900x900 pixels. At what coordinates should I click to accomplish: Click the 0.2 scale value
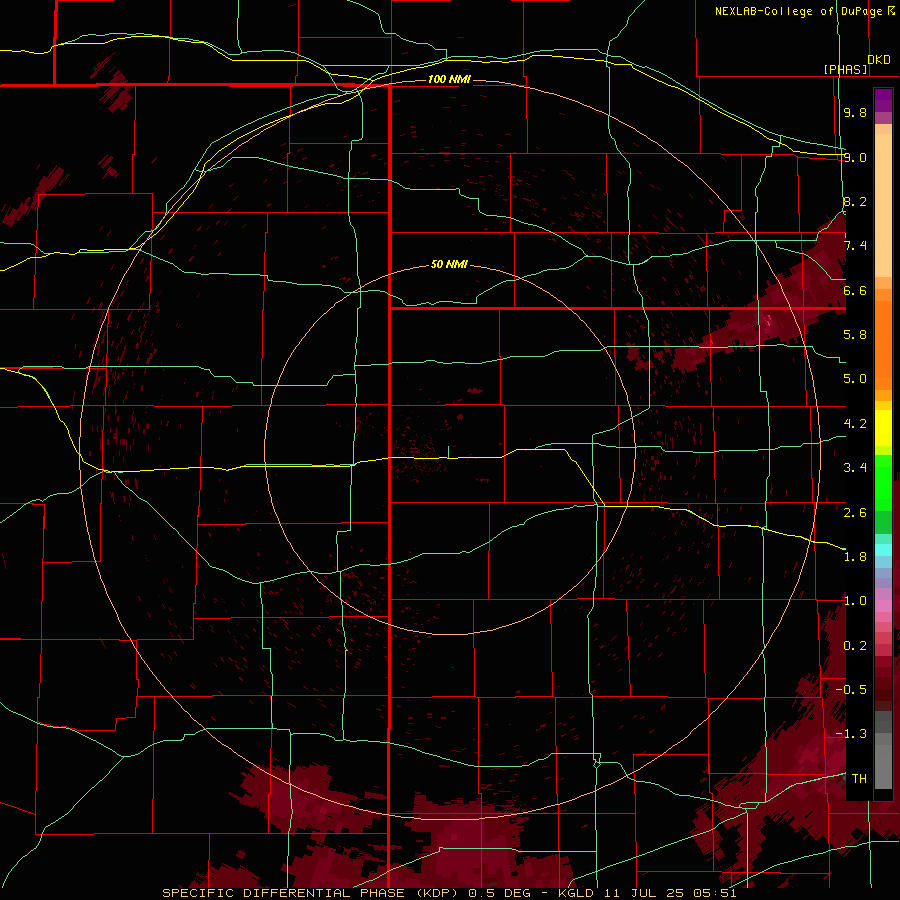pyautogui.click(x=855, y=645)
